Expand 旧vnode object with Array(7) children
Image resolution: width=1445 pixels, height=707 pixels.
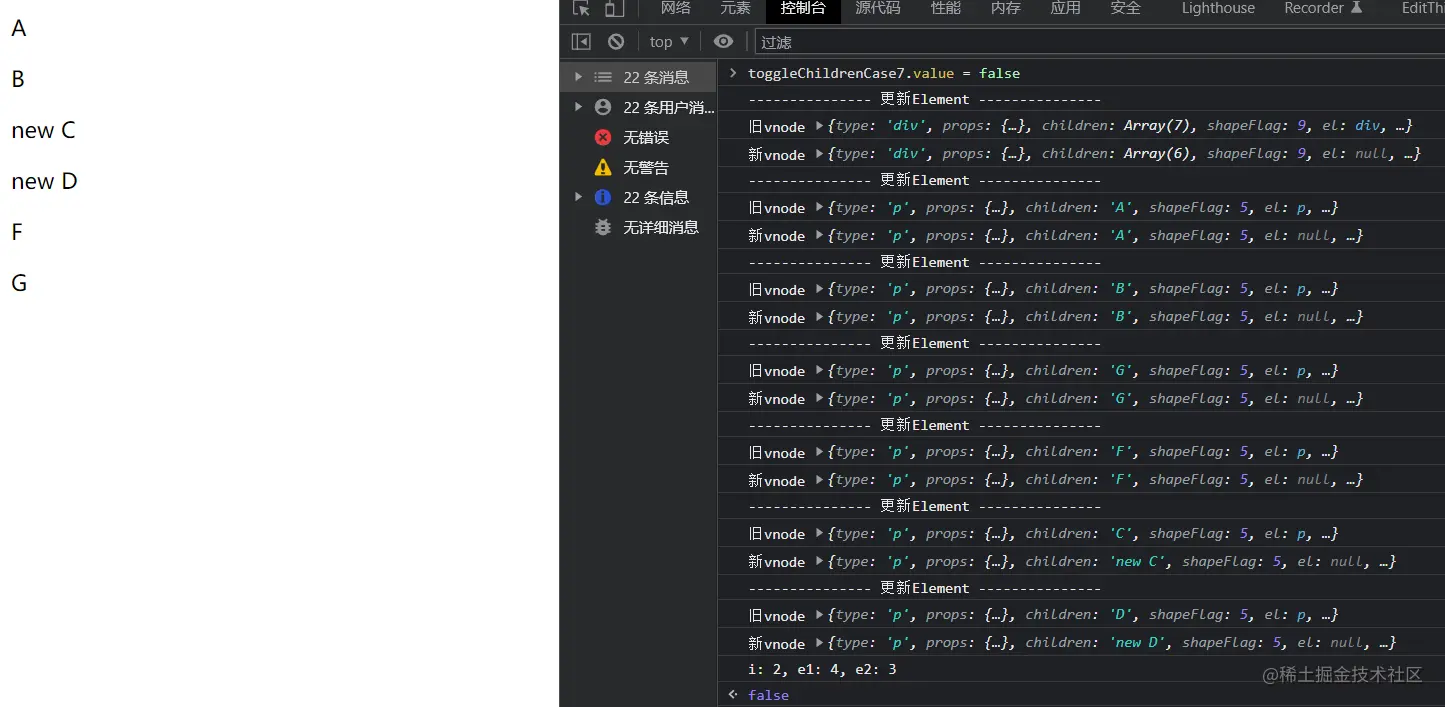(820, 126)
